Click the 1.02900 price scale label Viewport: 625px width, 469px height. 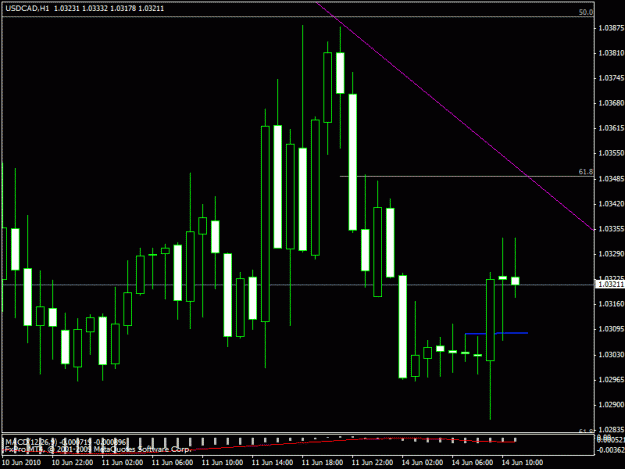pos(611,405)
